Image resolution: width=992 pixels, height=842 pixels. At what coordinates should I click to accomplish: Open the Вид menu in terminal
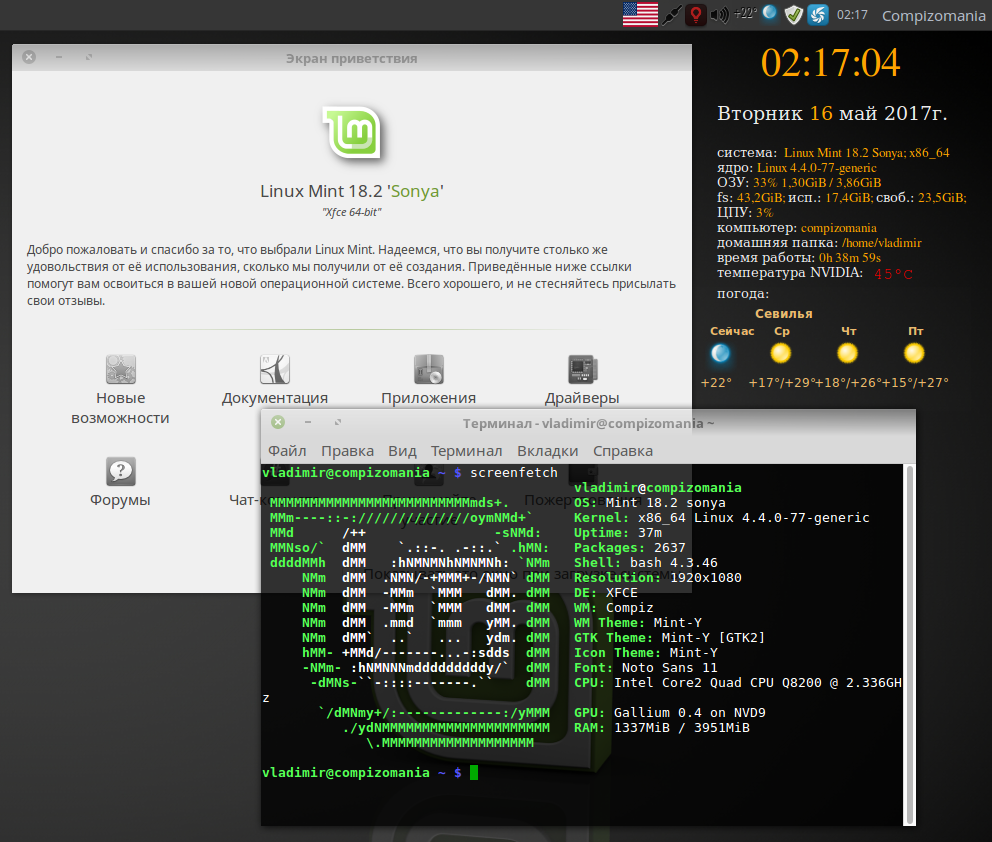[x=402, y=451]
